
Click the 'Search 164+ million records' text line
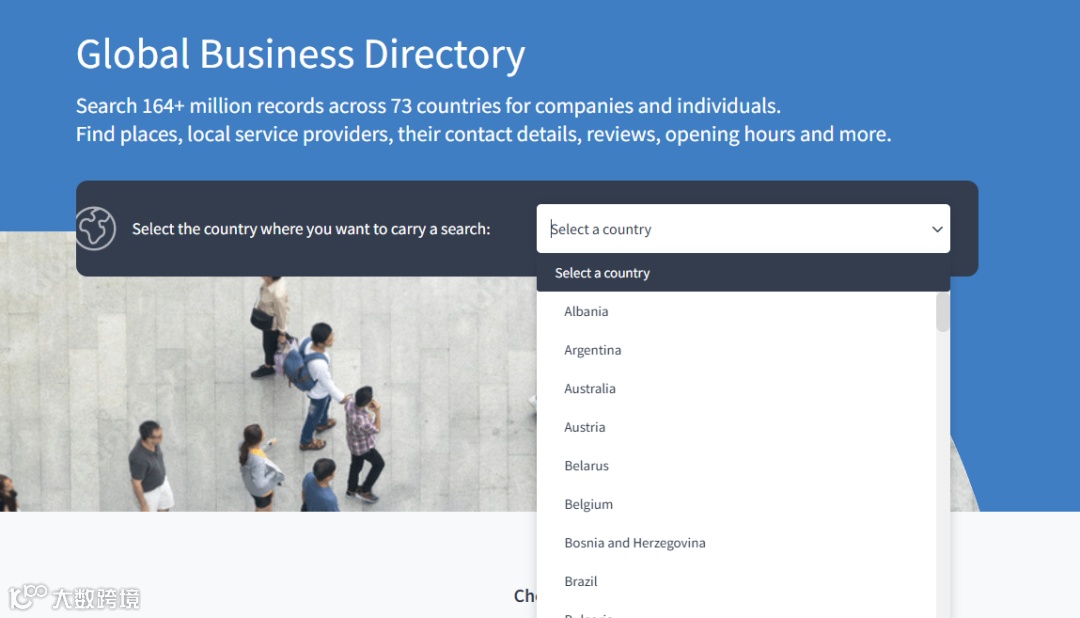(428, 105)
